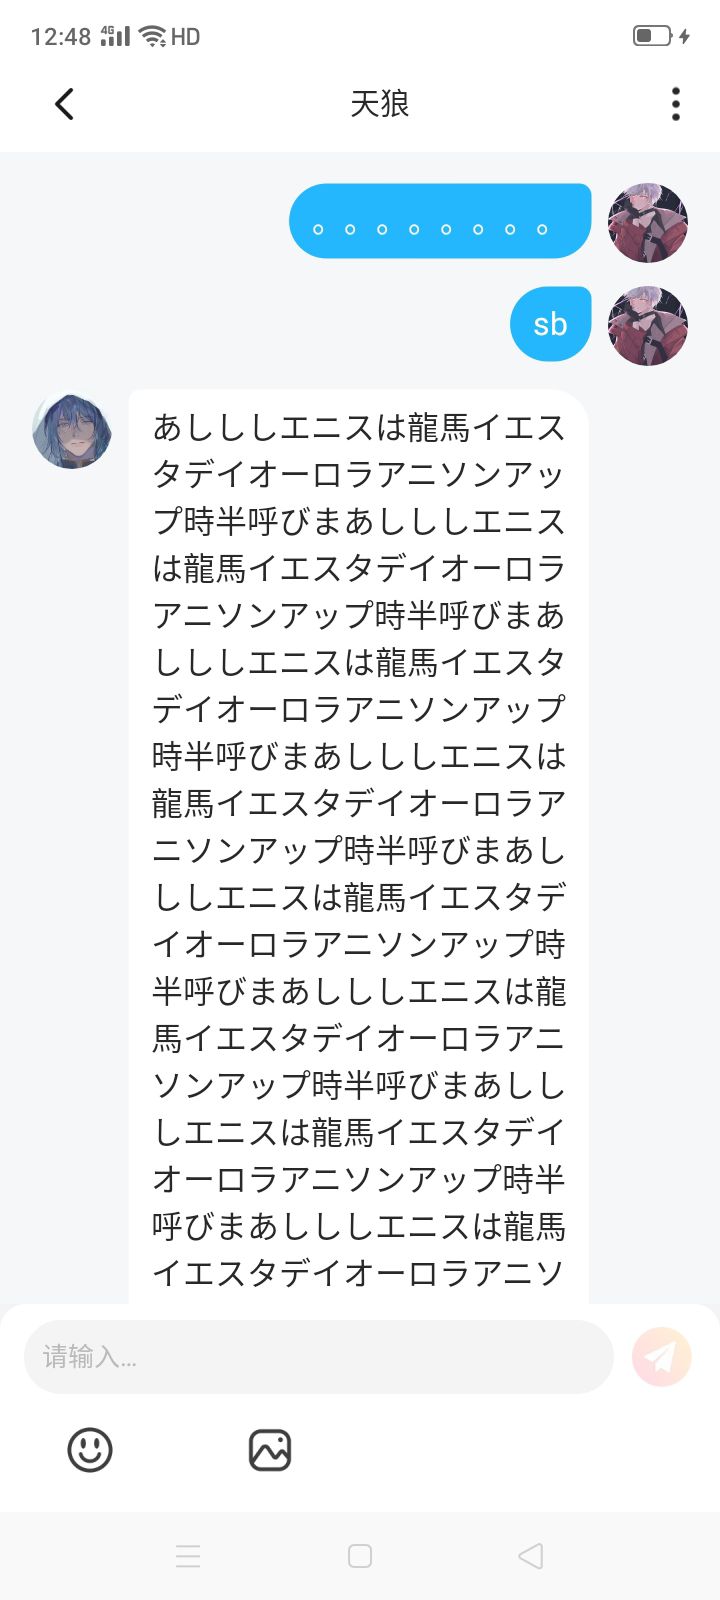Open the three-dot more options menu
This screenshot has width=720, height=1600.
tap(676, 104)
